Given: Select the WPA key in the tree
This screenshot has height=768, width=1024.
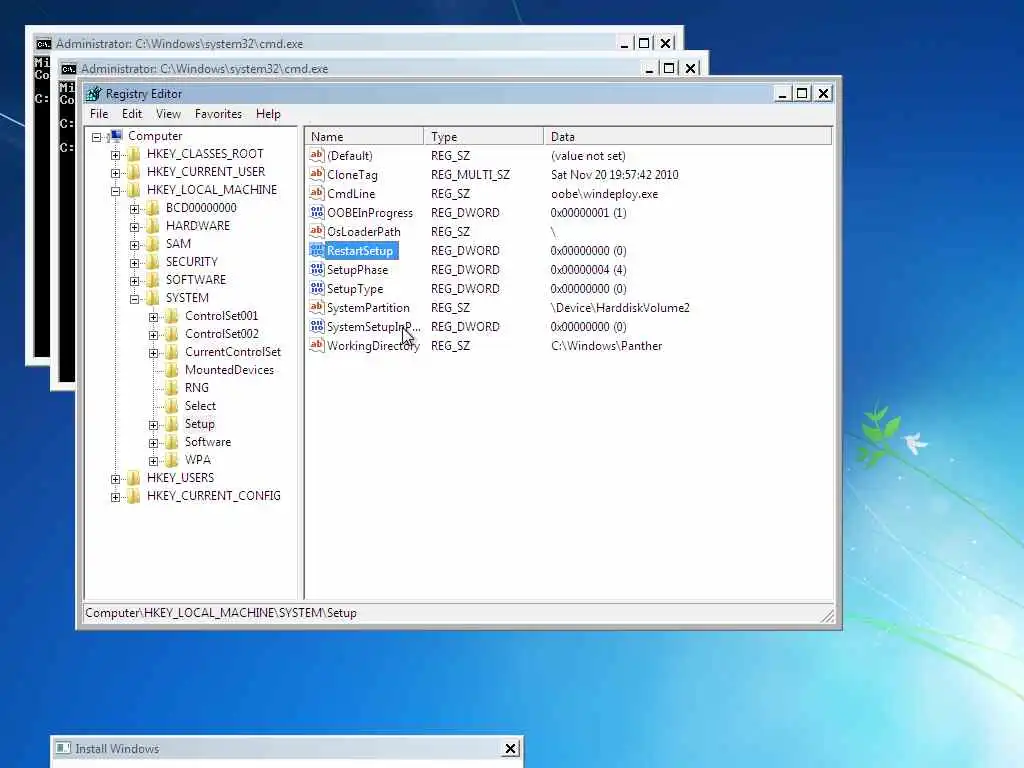Looking at the screenshot, I should click(x=198, y=460).
